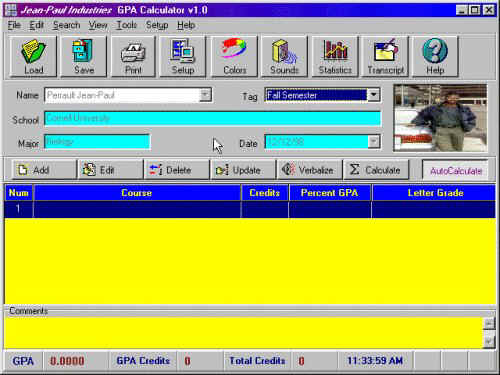This screenshot has height=375, width=500.
Task: Click the Major input field
Action: (x=97, y=142)
